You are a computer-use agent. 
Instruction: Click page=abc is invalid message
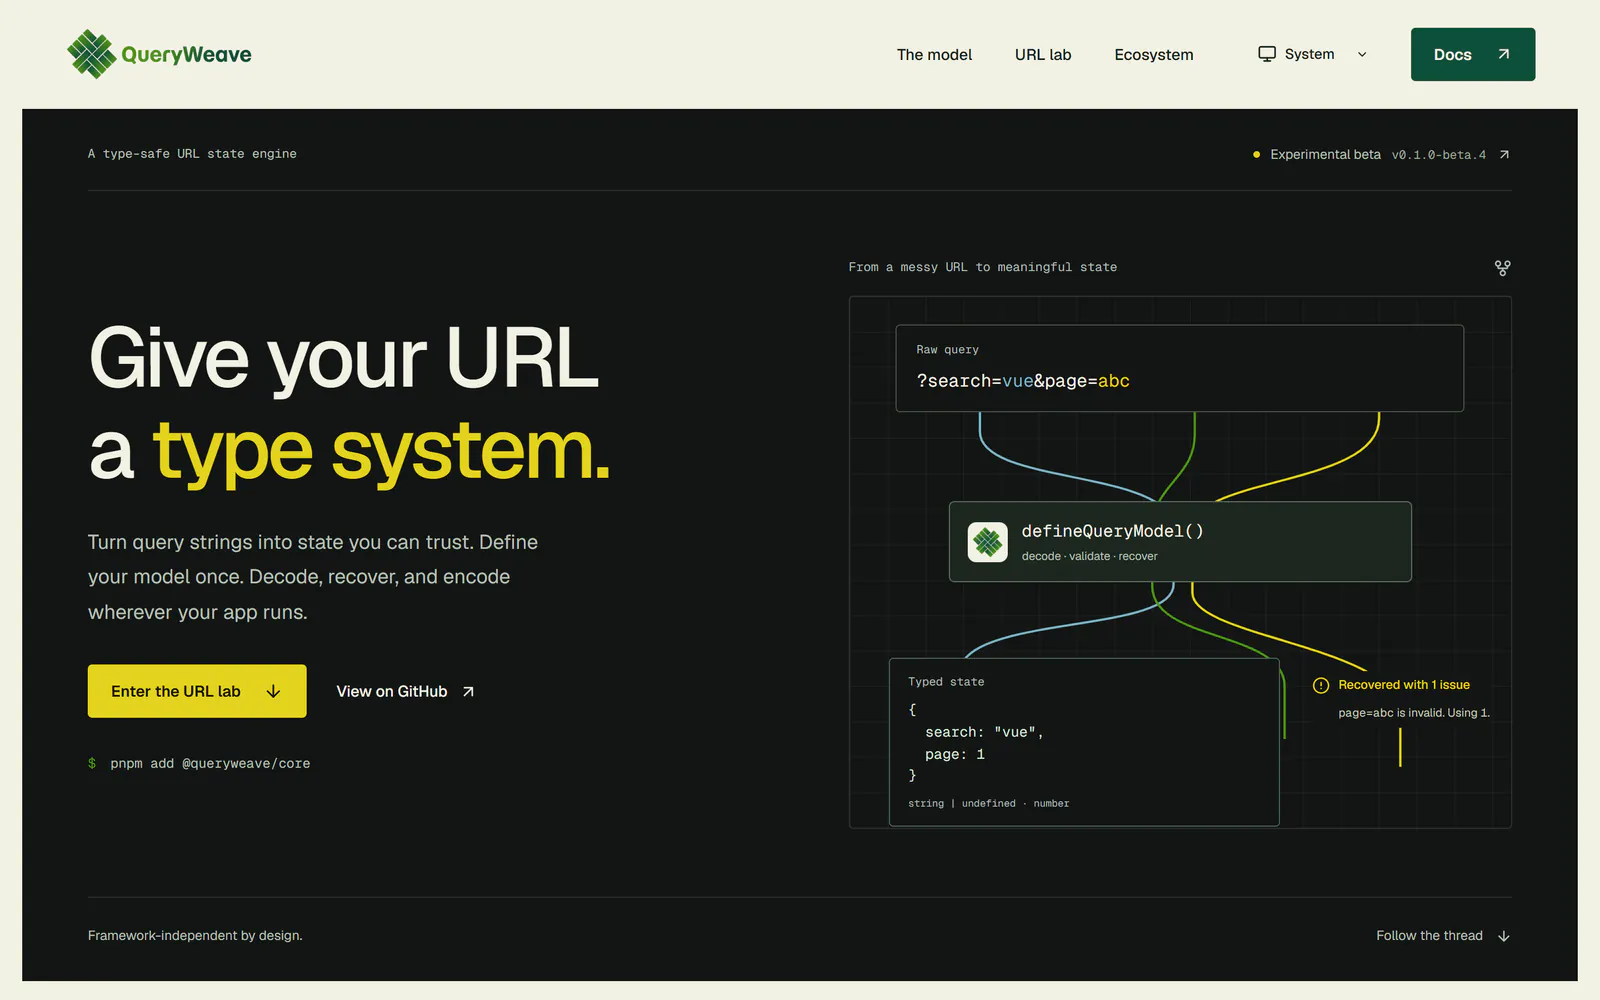point(1414,713)
